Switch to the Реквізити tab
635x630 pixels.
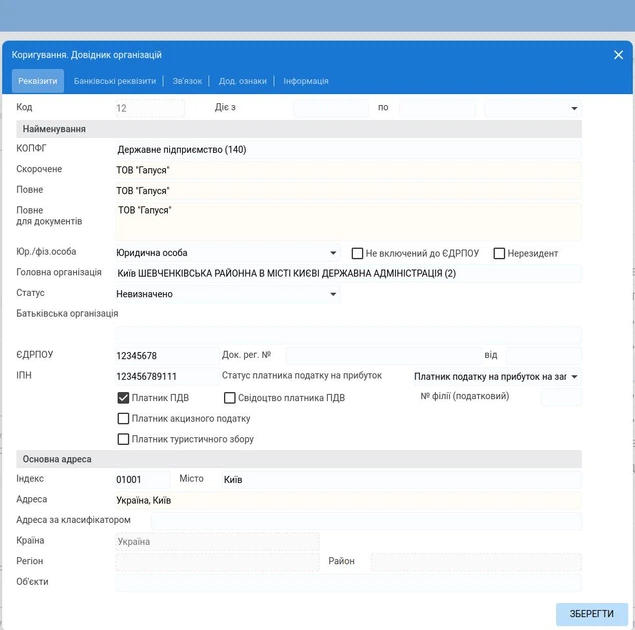(x=38, y=81)
